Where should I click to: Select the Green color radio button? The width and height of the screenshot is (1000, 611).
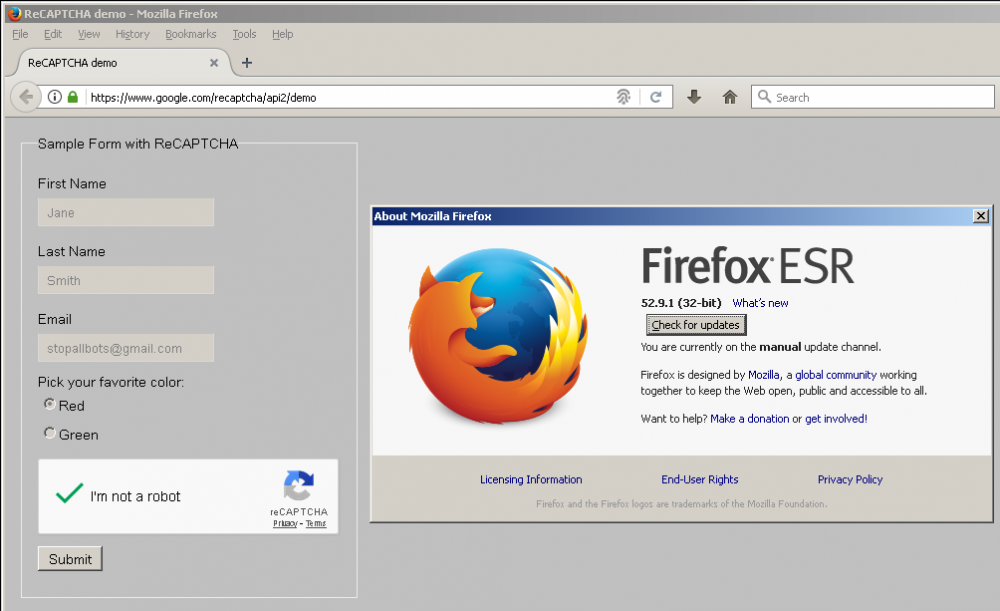pos(50,433)
